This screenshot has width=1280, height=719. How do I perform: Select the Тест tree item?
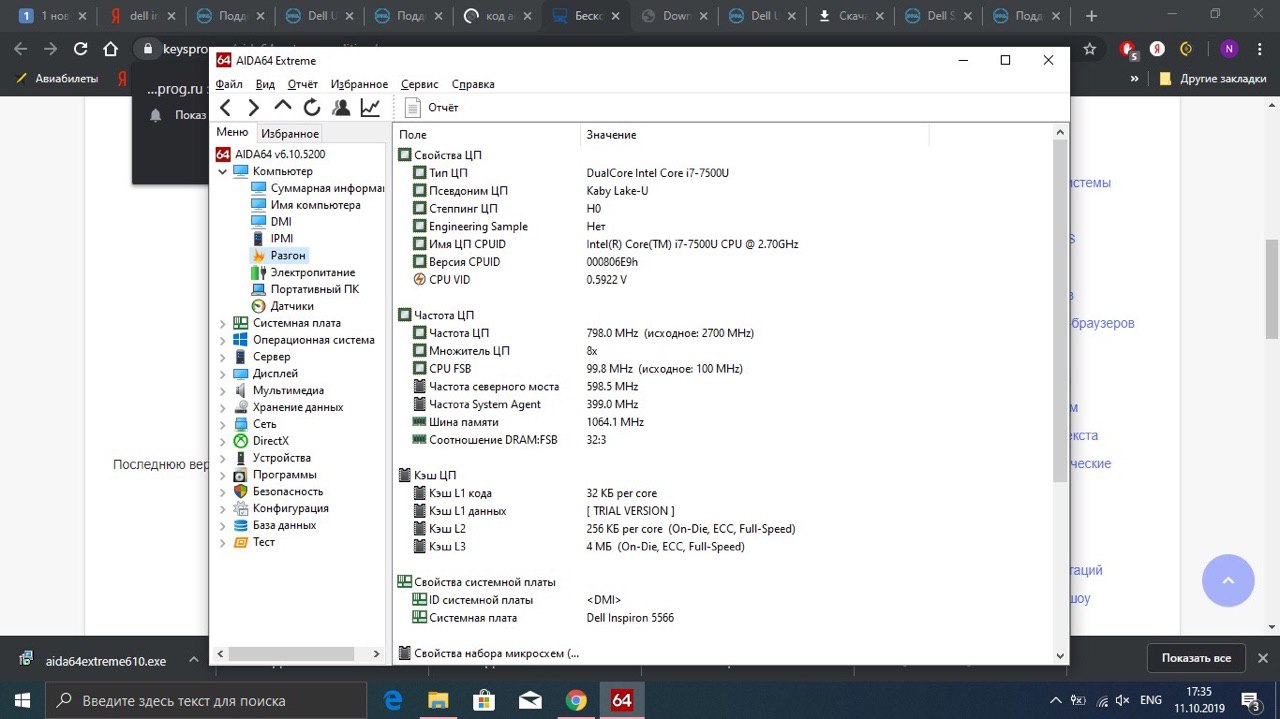pos(254,542)
